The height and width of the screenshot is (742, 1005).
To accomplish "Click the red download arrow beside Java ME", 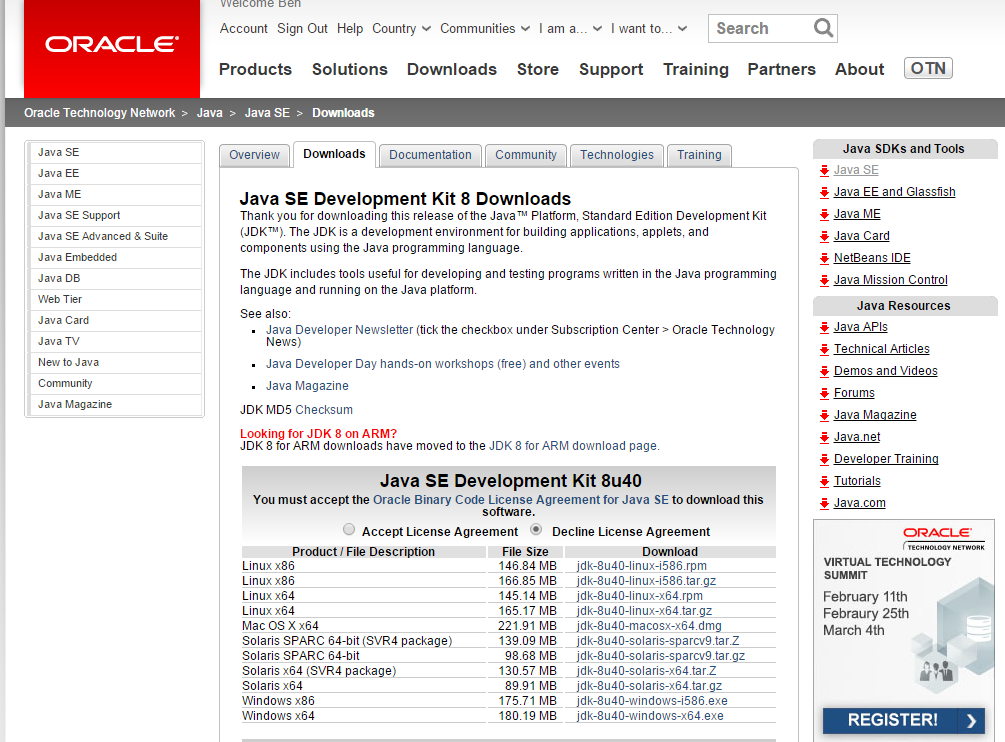I will (824, 214).
